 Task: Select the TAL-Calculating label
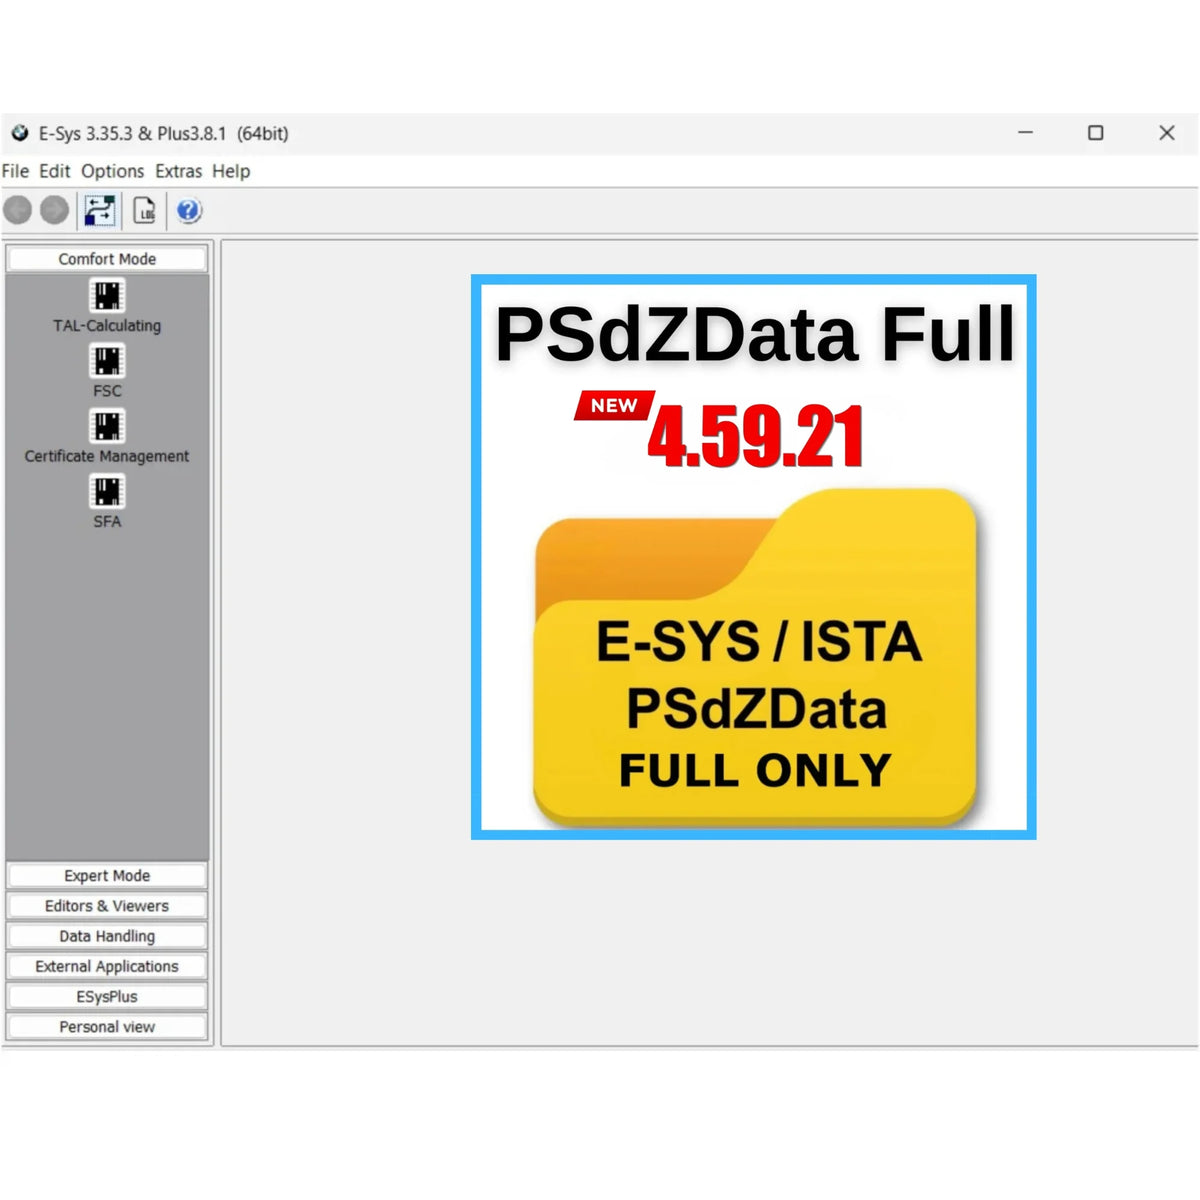107,326
